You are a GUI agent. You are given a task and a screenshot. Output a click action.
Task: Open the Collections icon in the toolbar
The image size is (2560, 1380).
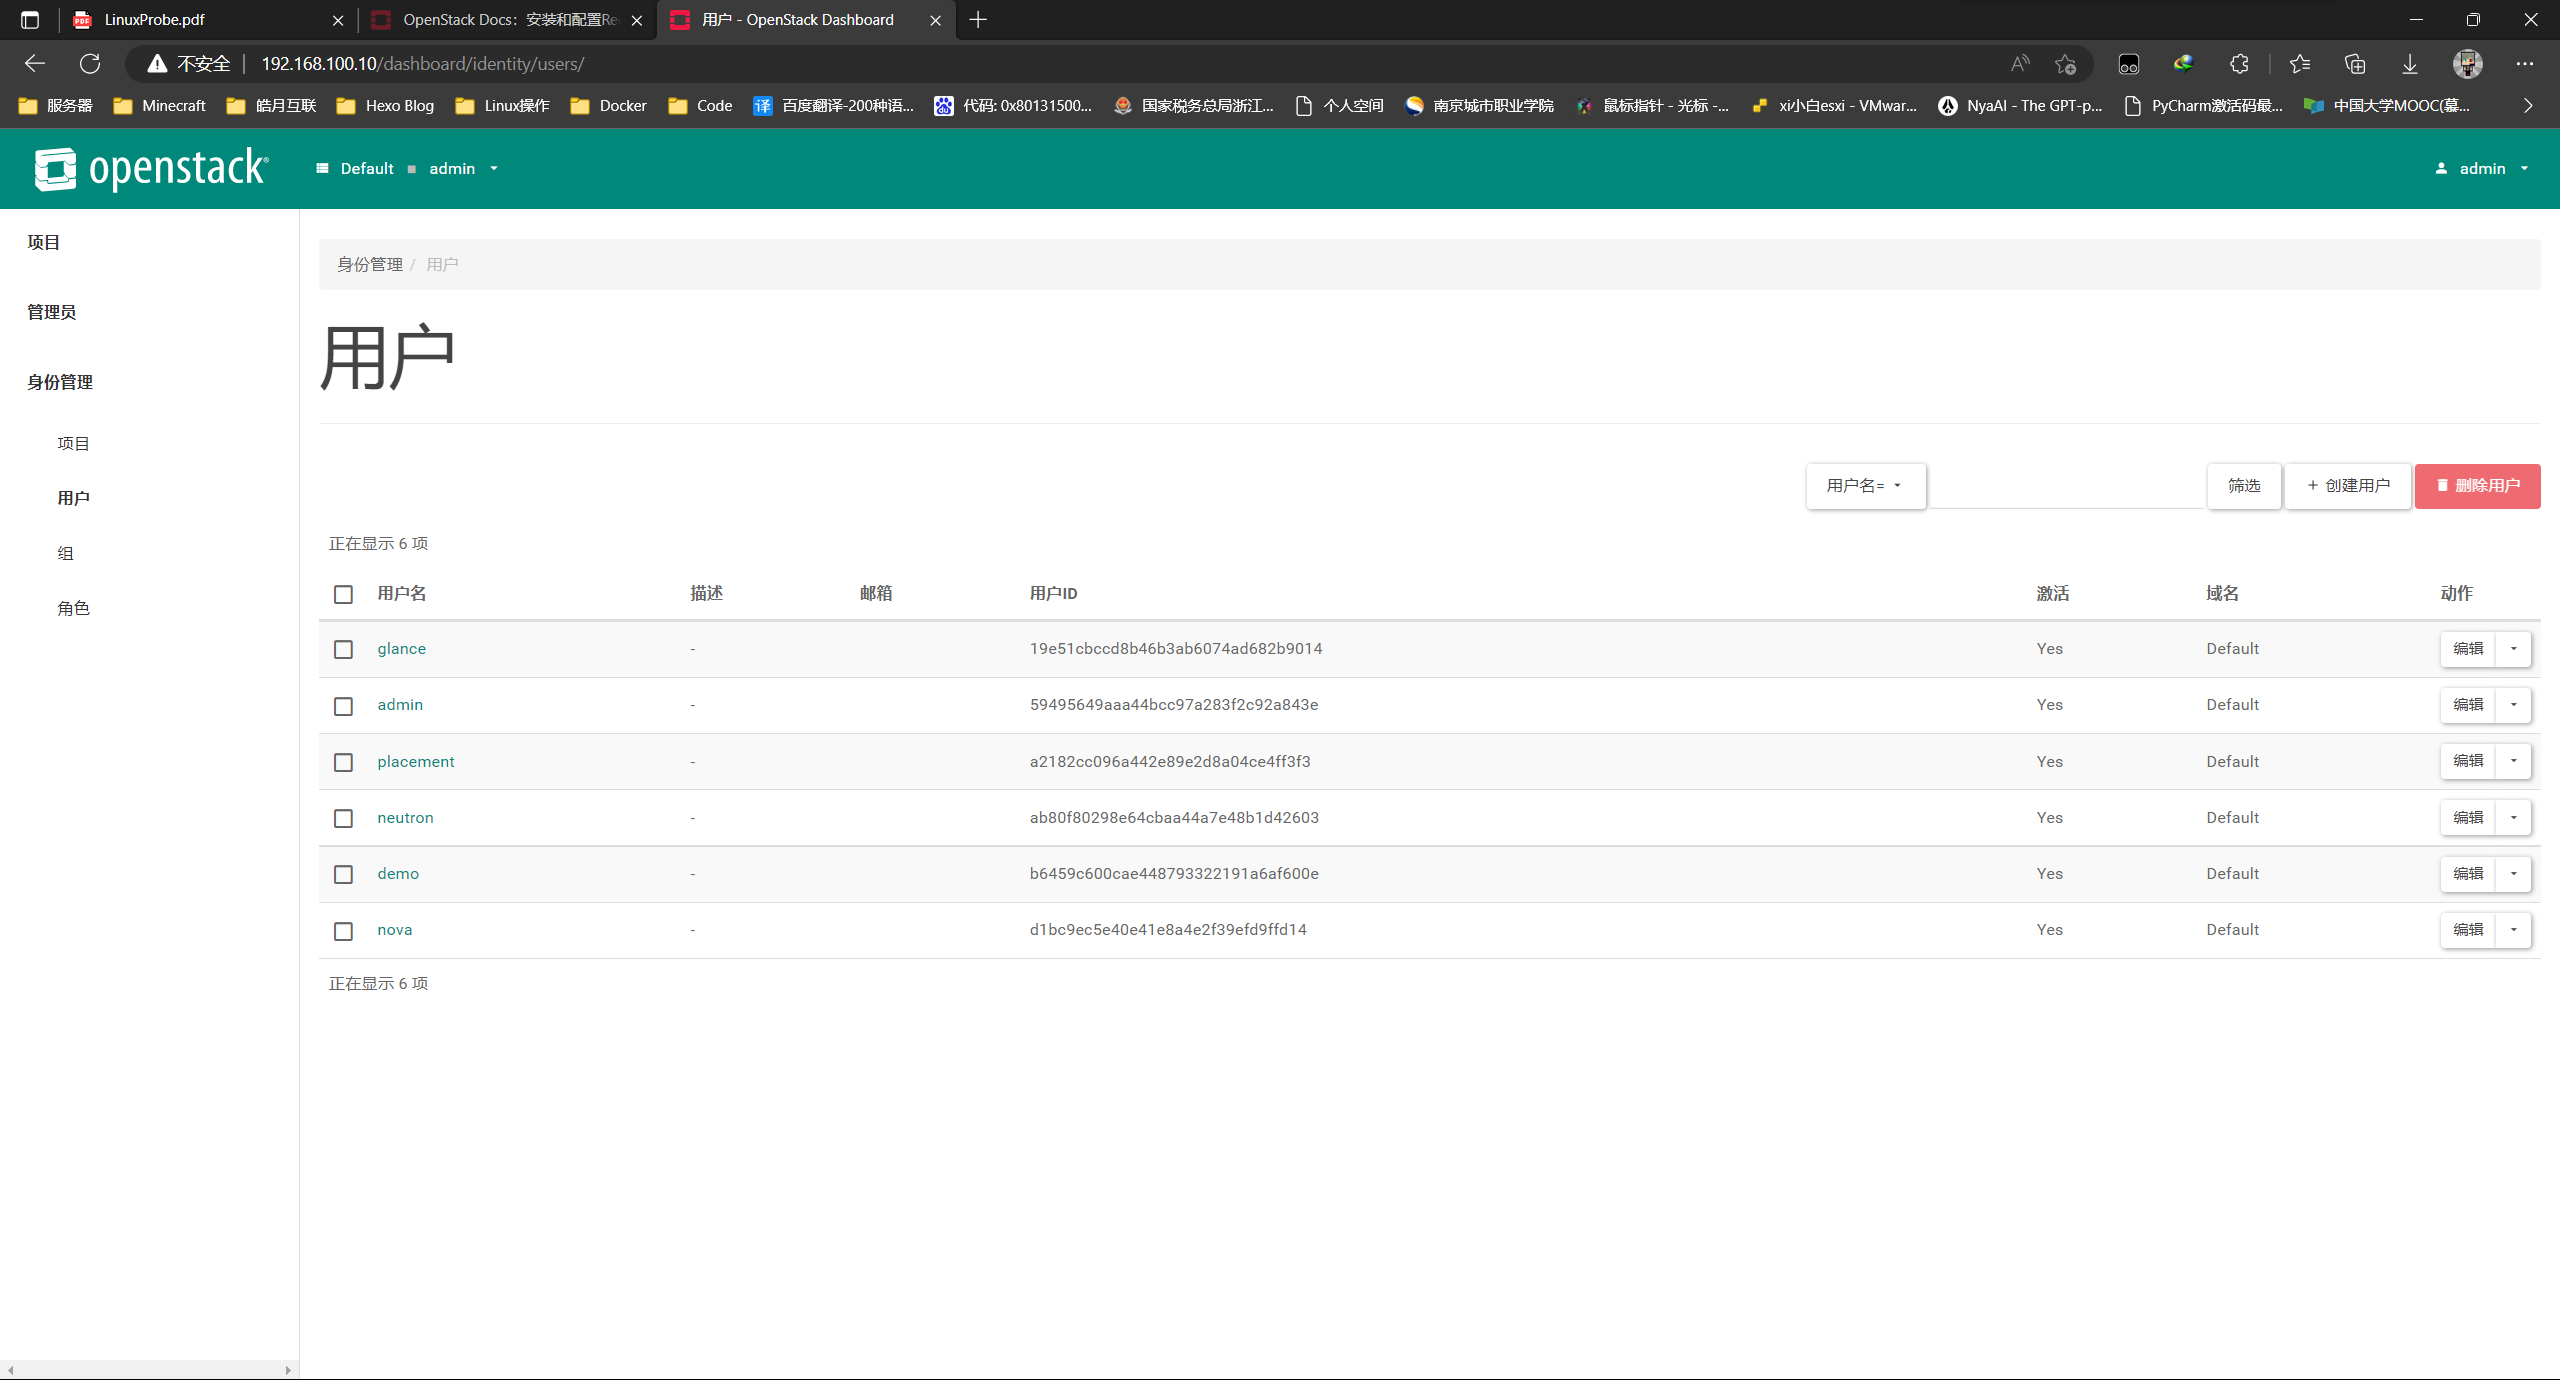point(2354,63)
